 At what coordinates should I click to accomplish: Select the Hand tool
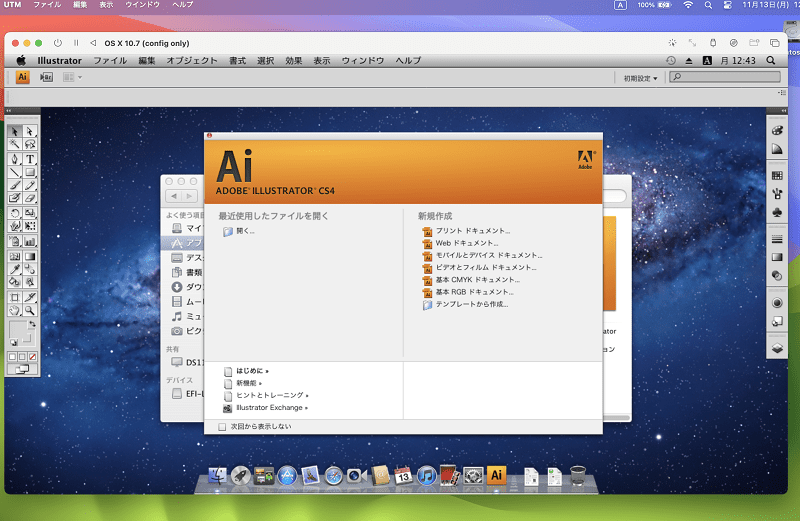click(15, 310)
